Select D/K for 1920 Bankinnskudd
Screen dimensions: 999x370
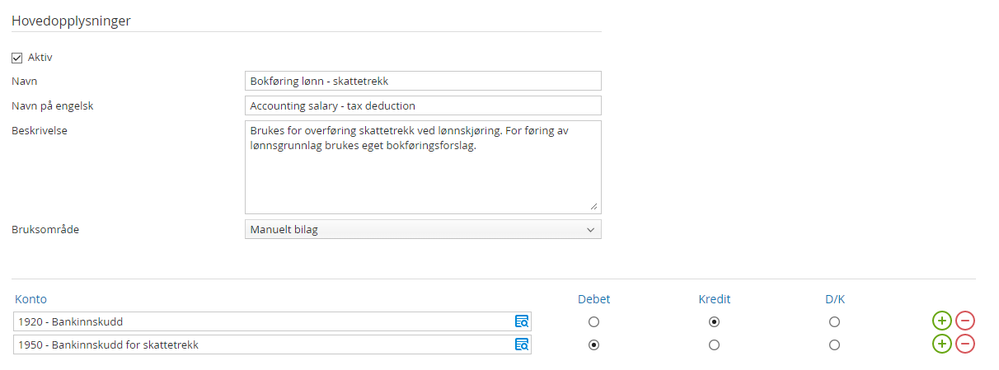[835, 322]
